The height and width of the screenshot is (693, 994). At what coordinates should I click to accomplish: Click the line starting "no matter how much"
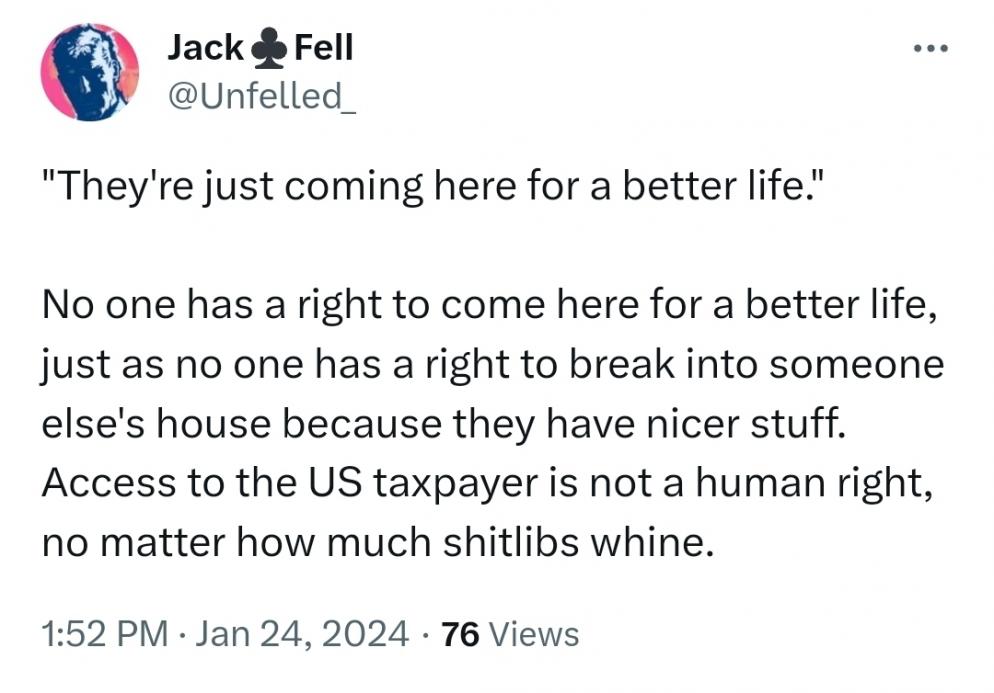tap(378, 543)
